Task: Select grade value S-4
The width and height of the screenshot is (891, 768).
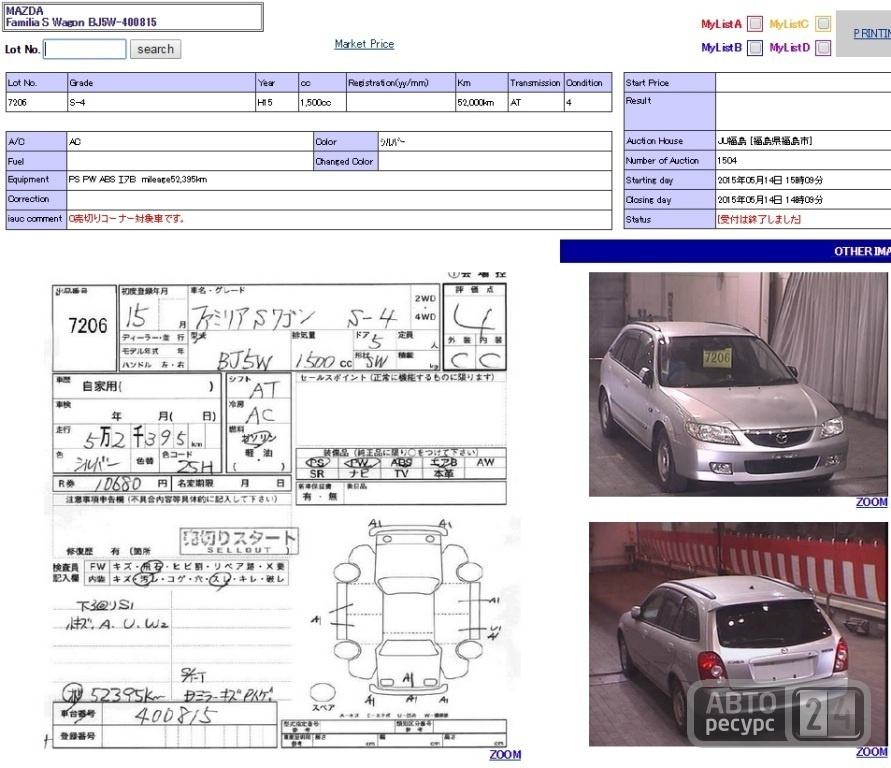Action: (x=77, y=102)
